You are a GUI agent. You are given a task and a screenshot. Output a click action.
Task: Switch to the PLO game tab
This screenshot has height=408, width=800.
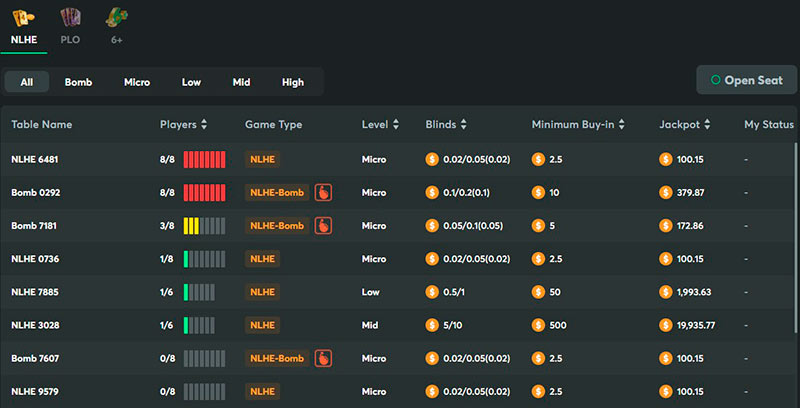69,17
